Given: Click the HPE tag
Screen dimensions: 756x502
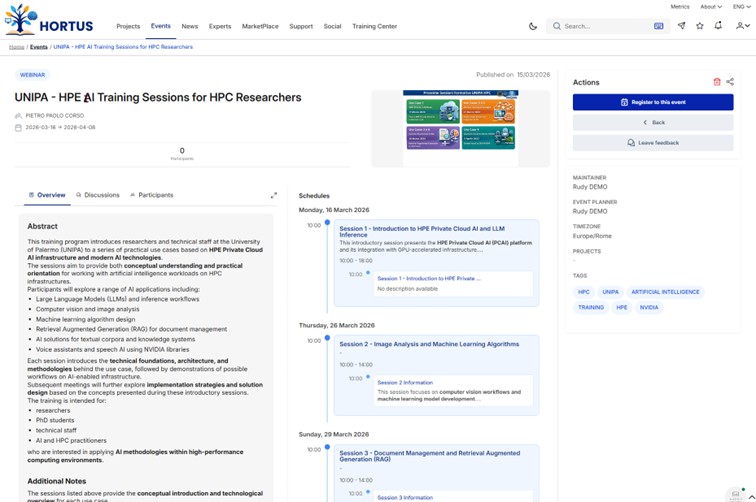Looking at the screenshot, I should point(621,307).
